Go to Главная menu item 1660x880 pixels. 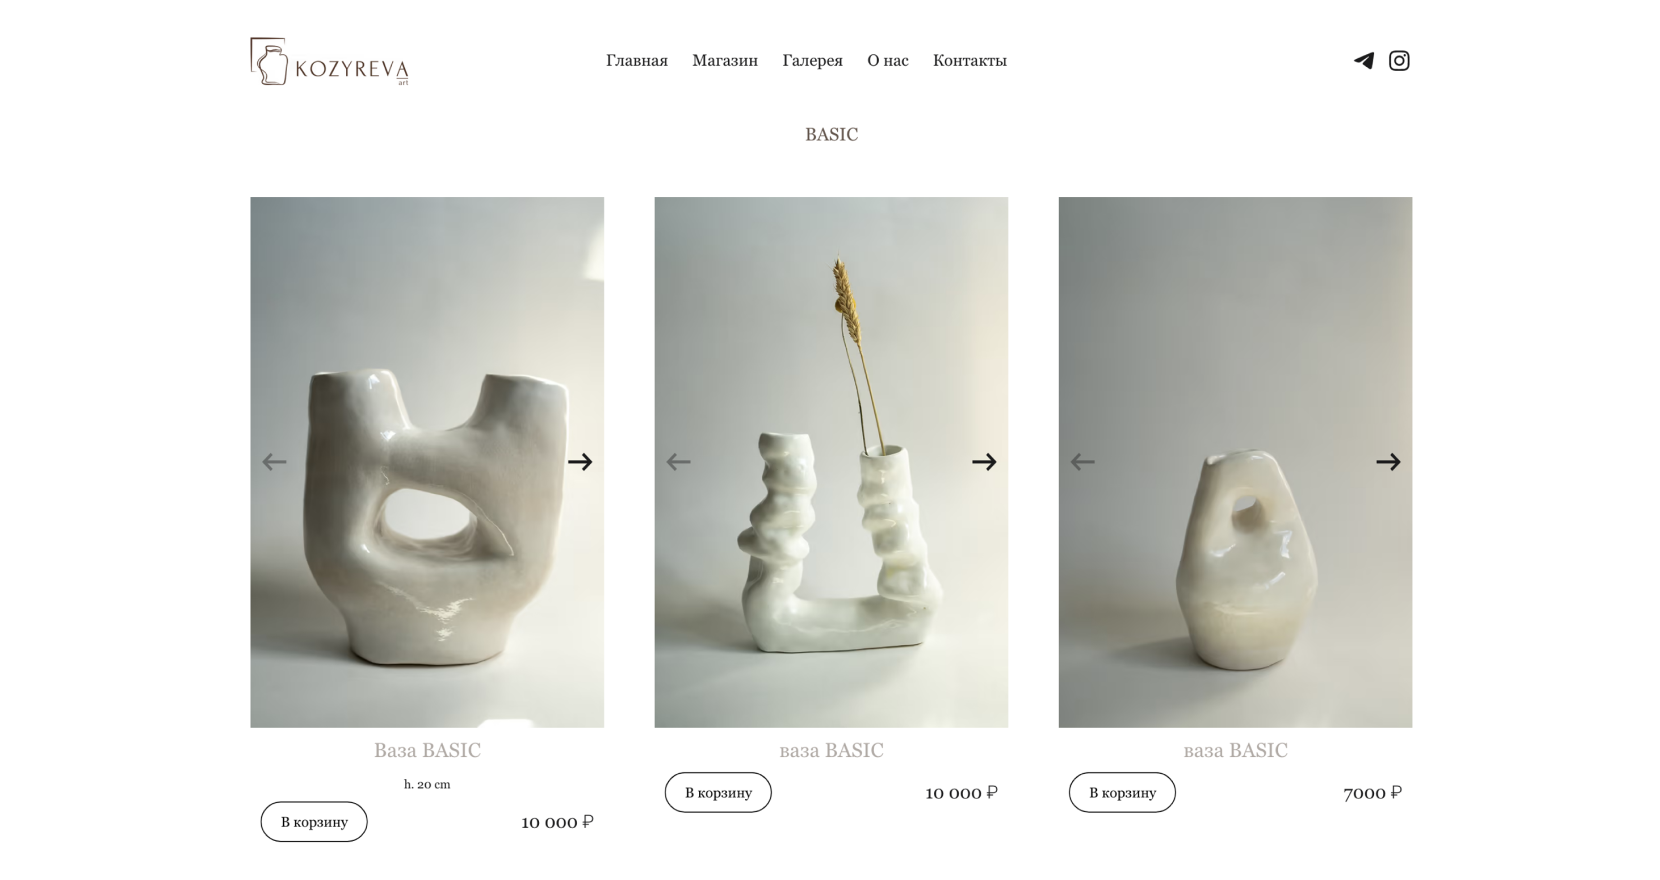[x=637, y=61]
